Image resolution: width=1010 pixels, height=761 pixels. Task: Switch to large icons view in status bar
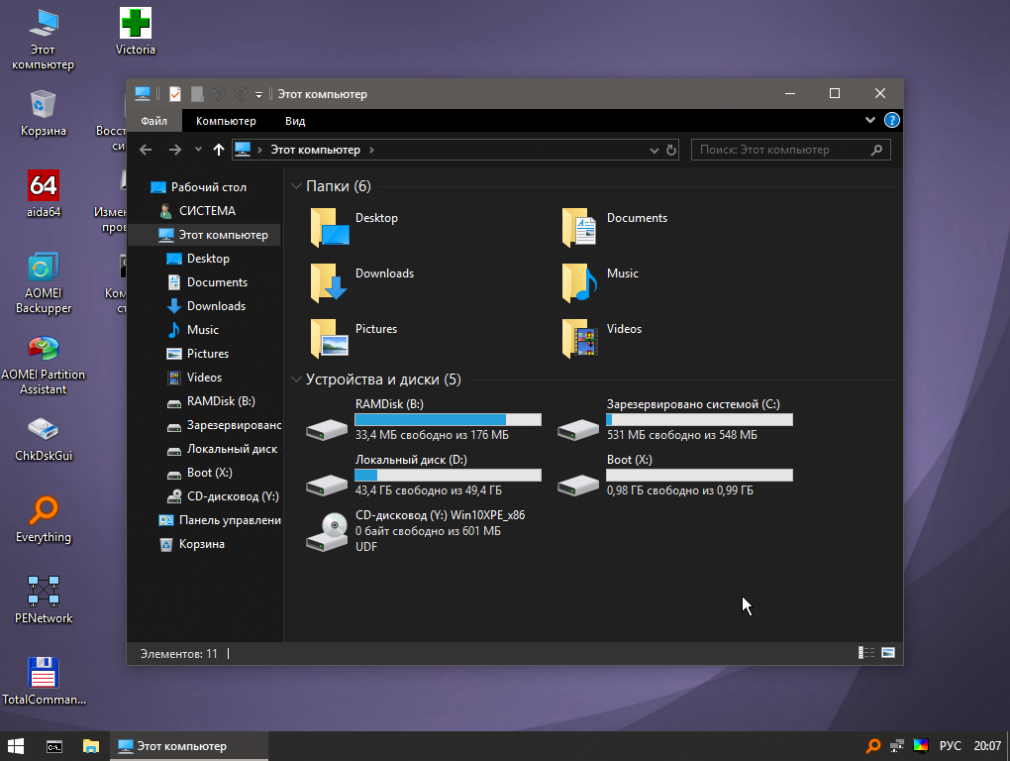click(x=888, y=653)
